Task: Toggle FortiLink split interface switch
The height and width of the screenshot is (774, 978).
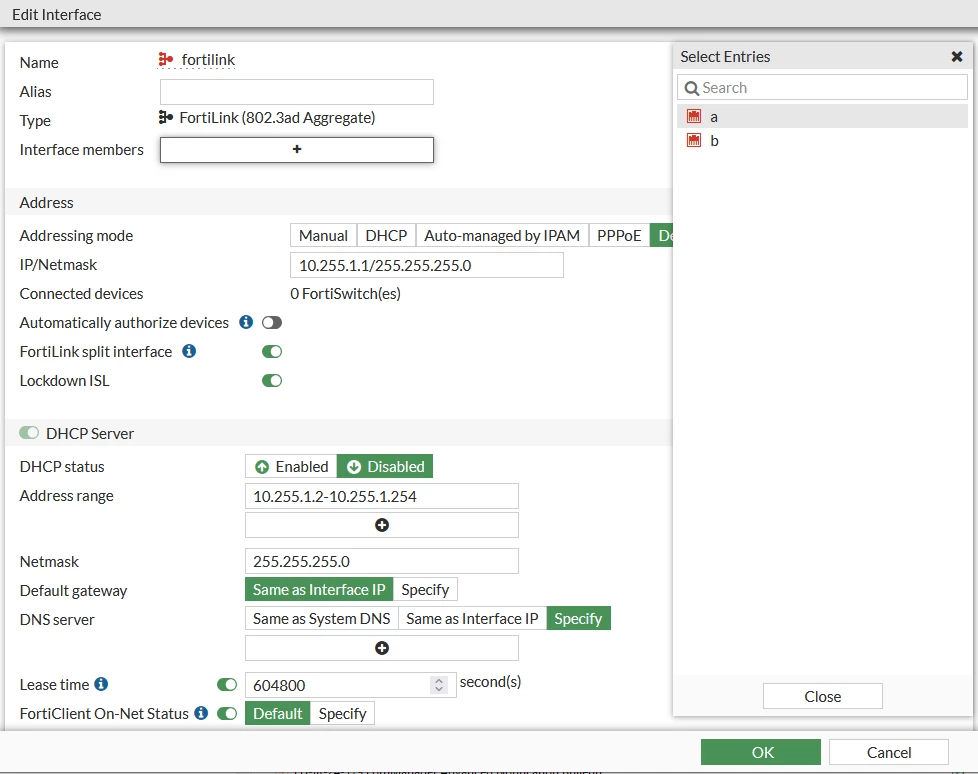Action: (272, 352)
